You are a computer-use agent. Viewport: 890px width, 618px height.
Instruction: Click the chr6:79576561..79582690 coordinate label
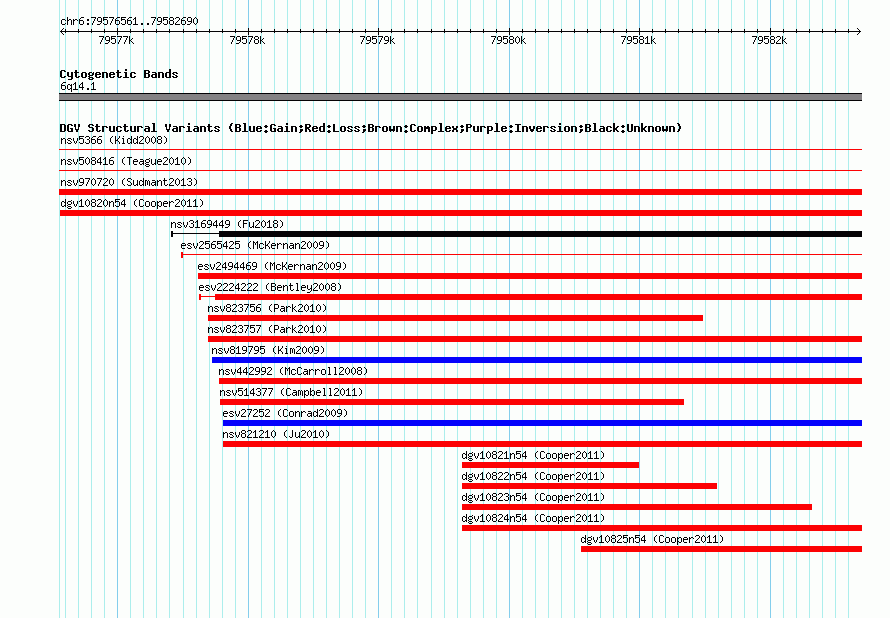click(x=129, y=22)
